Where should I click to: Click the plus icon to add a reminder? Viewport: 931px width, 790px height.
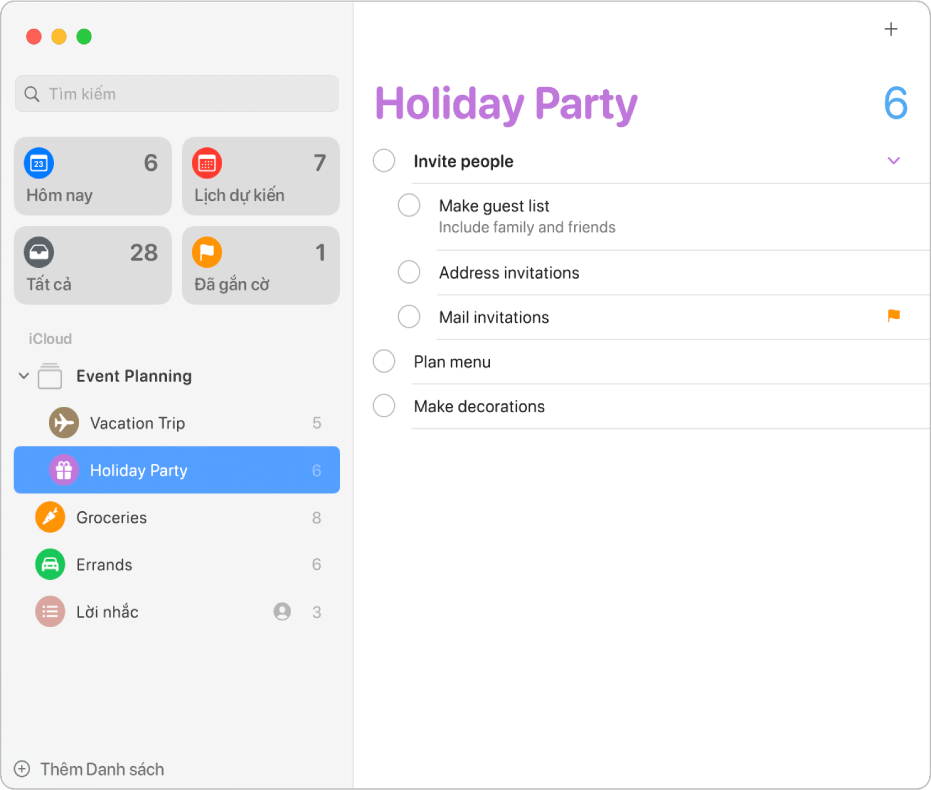tap(891, 30)
